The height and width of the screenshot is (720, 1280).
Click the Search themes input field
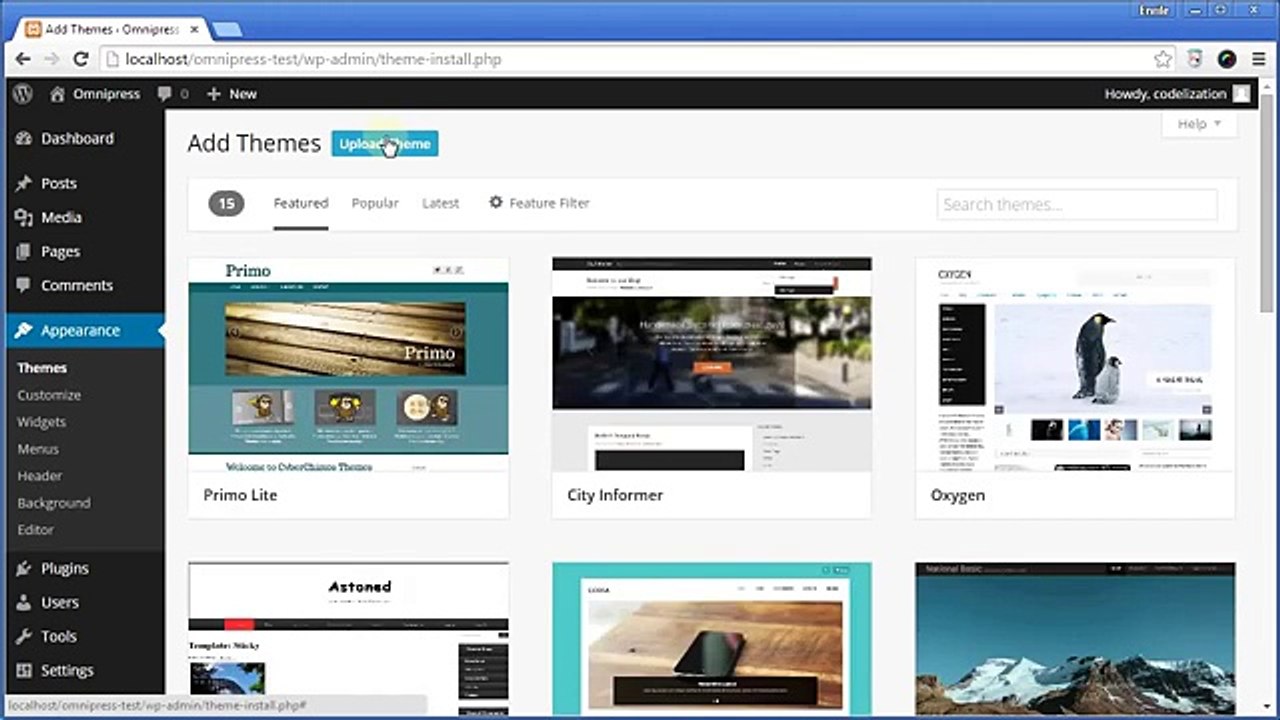click(1077, 204)
